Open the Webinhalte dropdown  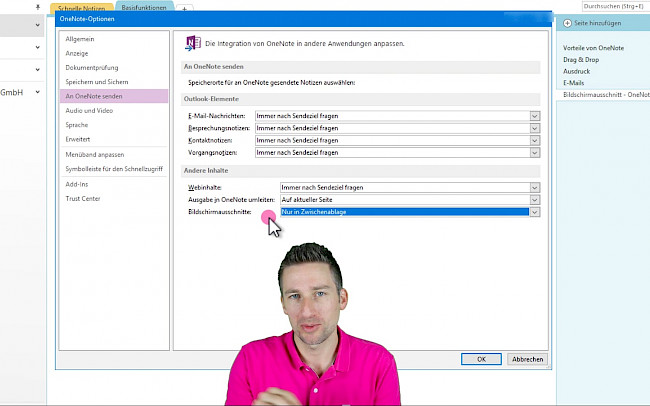click(535, 187)
